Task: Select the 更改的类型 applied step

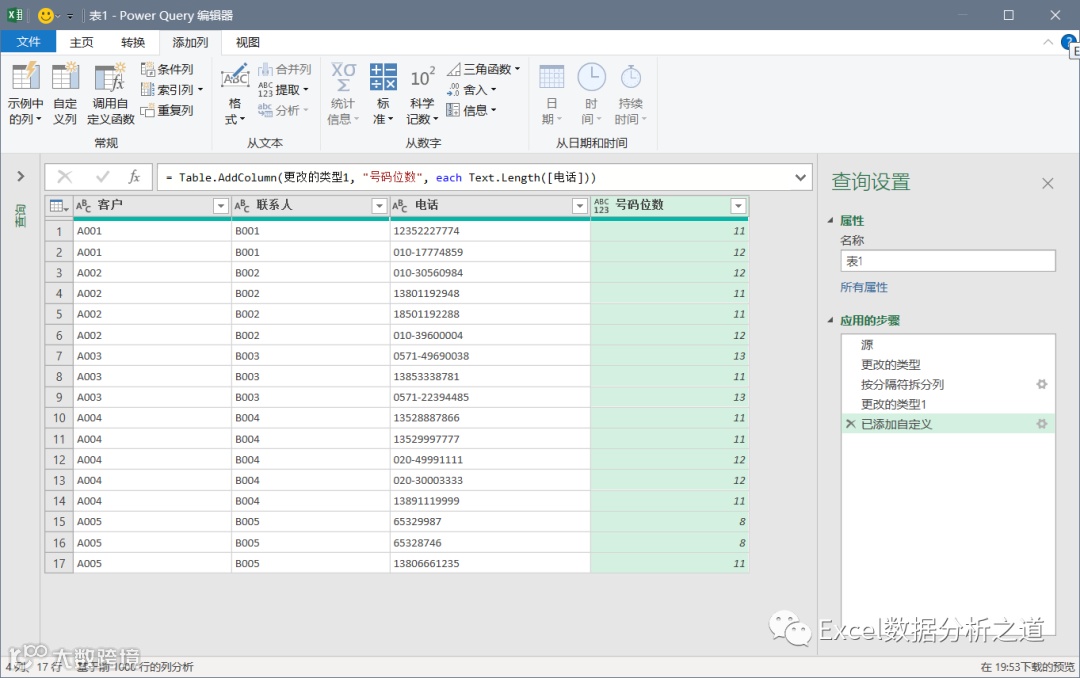Action: pyautogui.click(x=948, y=364)
